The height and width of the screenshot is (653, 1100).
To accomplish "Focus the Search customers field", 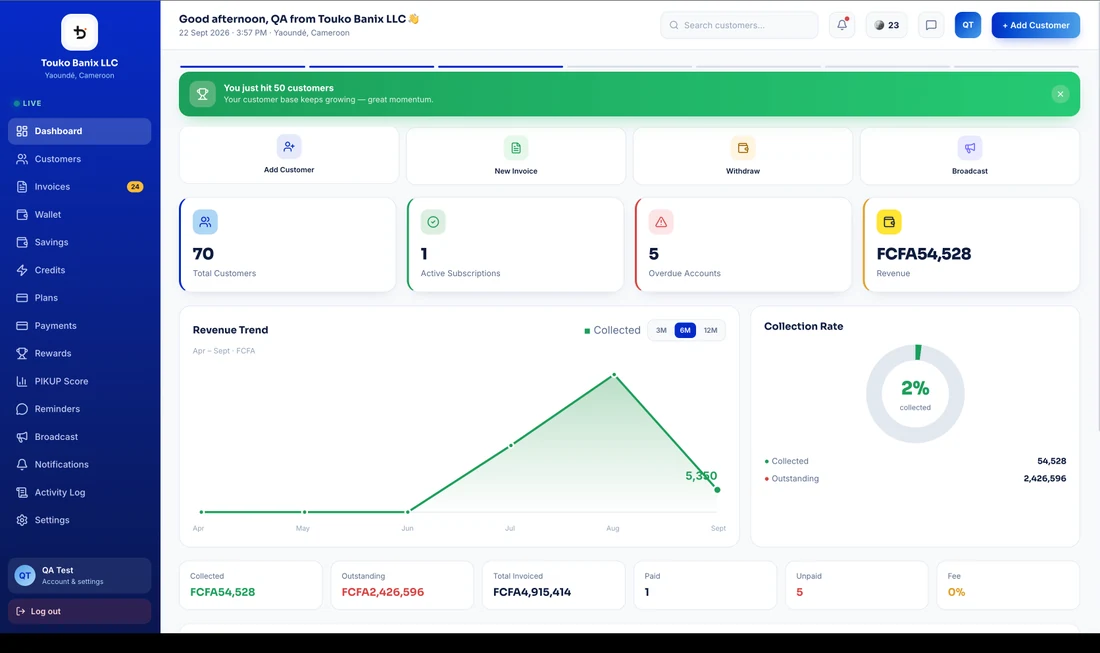I will click(x=739, y=25).
